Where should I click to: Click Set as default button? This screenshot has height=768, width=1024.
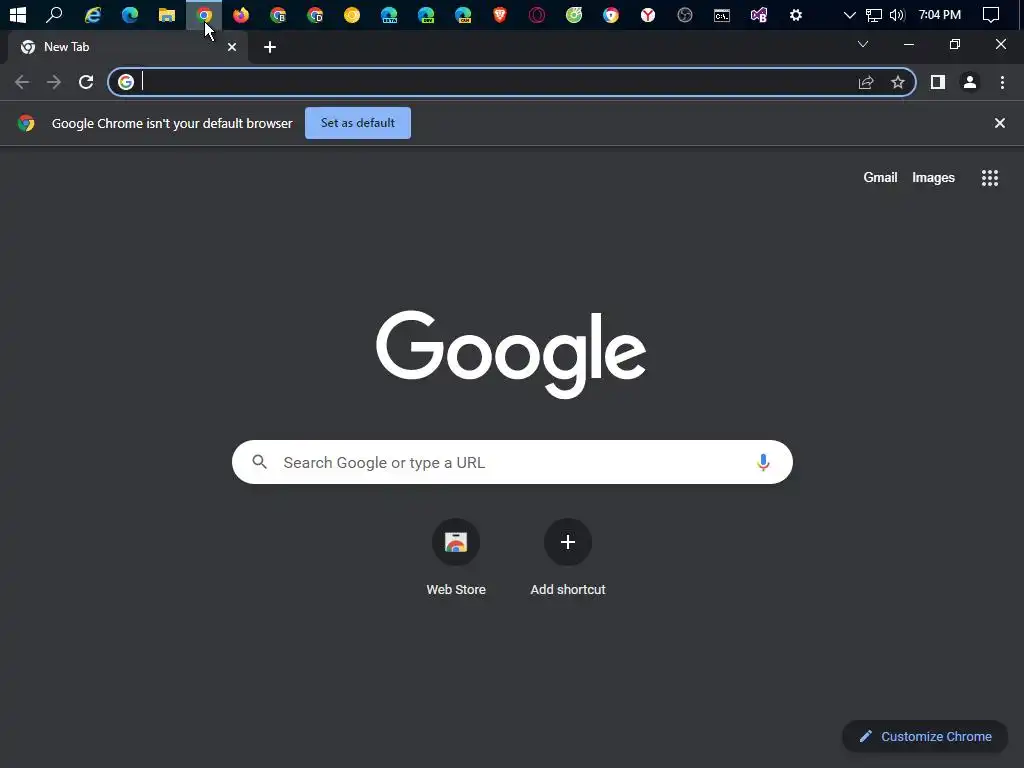click(x=358, y=123)
